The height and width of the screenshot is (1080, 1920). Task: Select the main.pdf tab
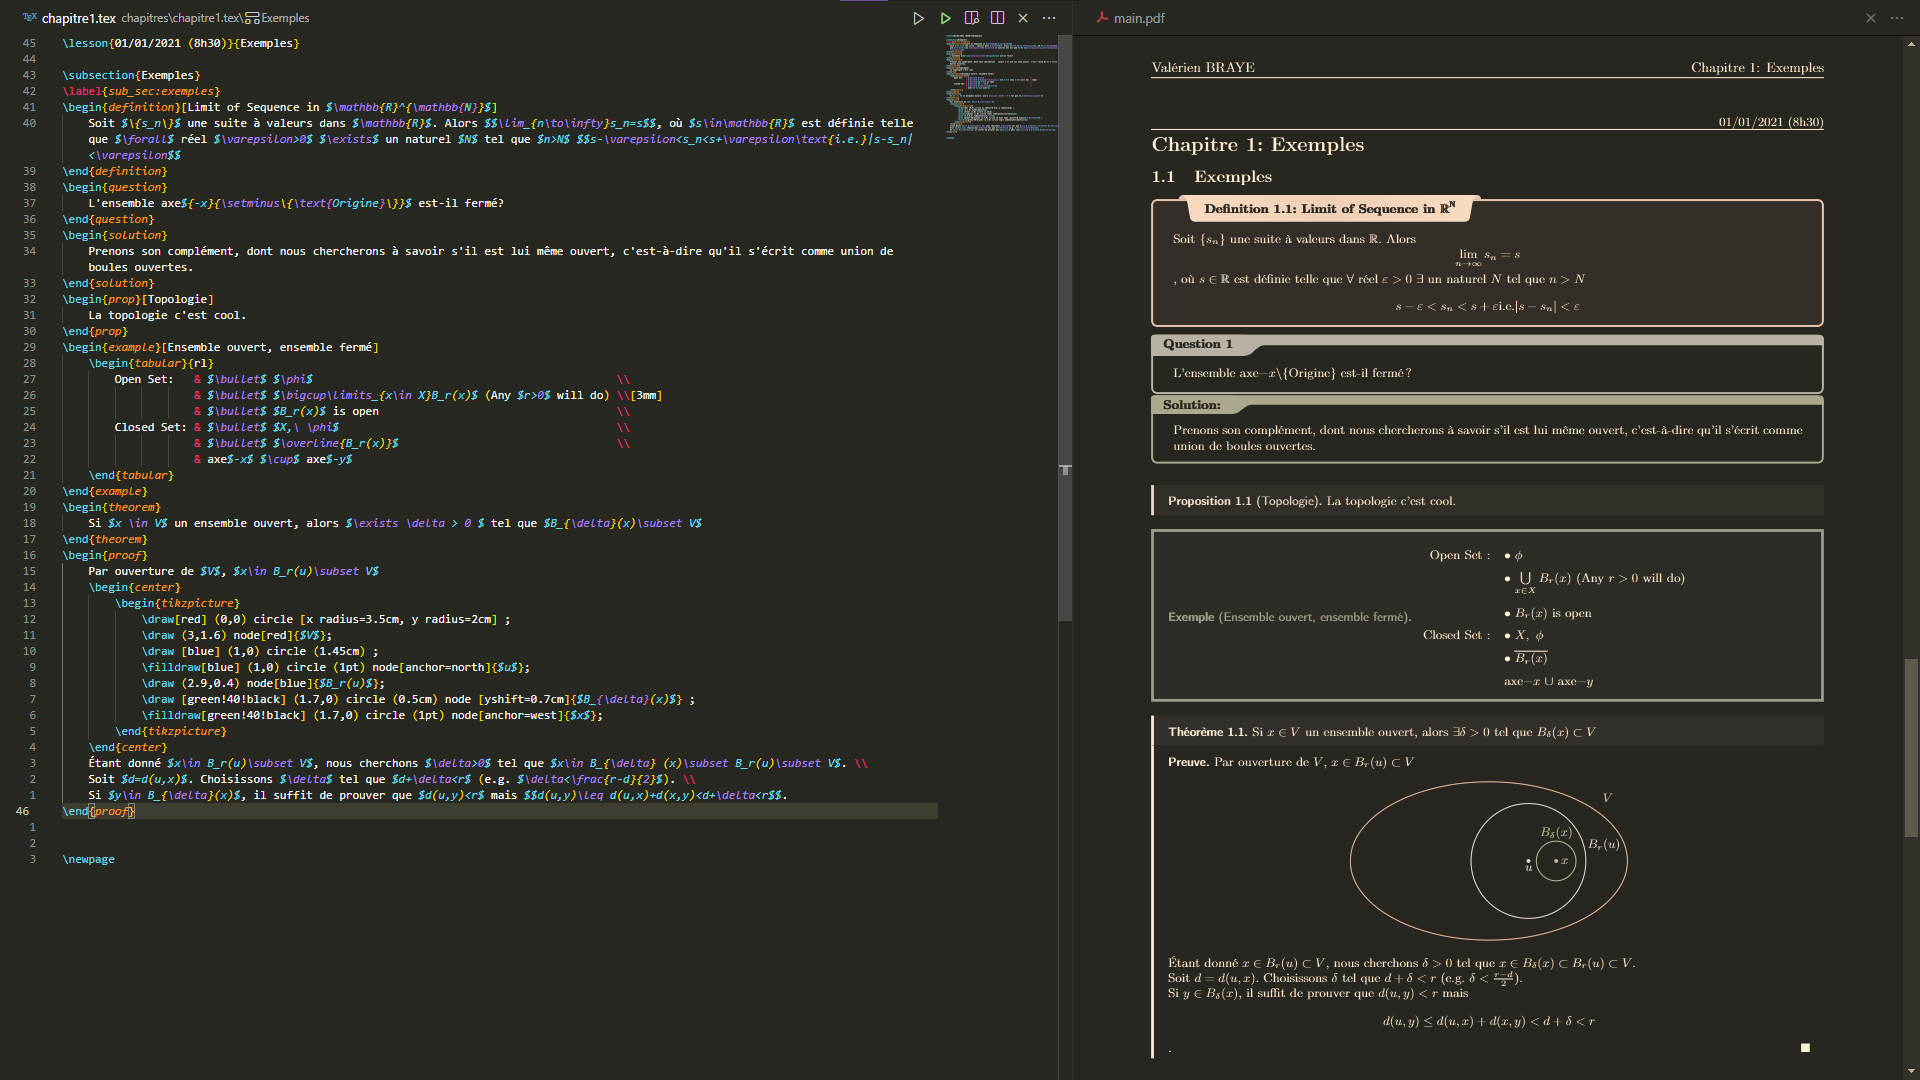(1139, 18)
